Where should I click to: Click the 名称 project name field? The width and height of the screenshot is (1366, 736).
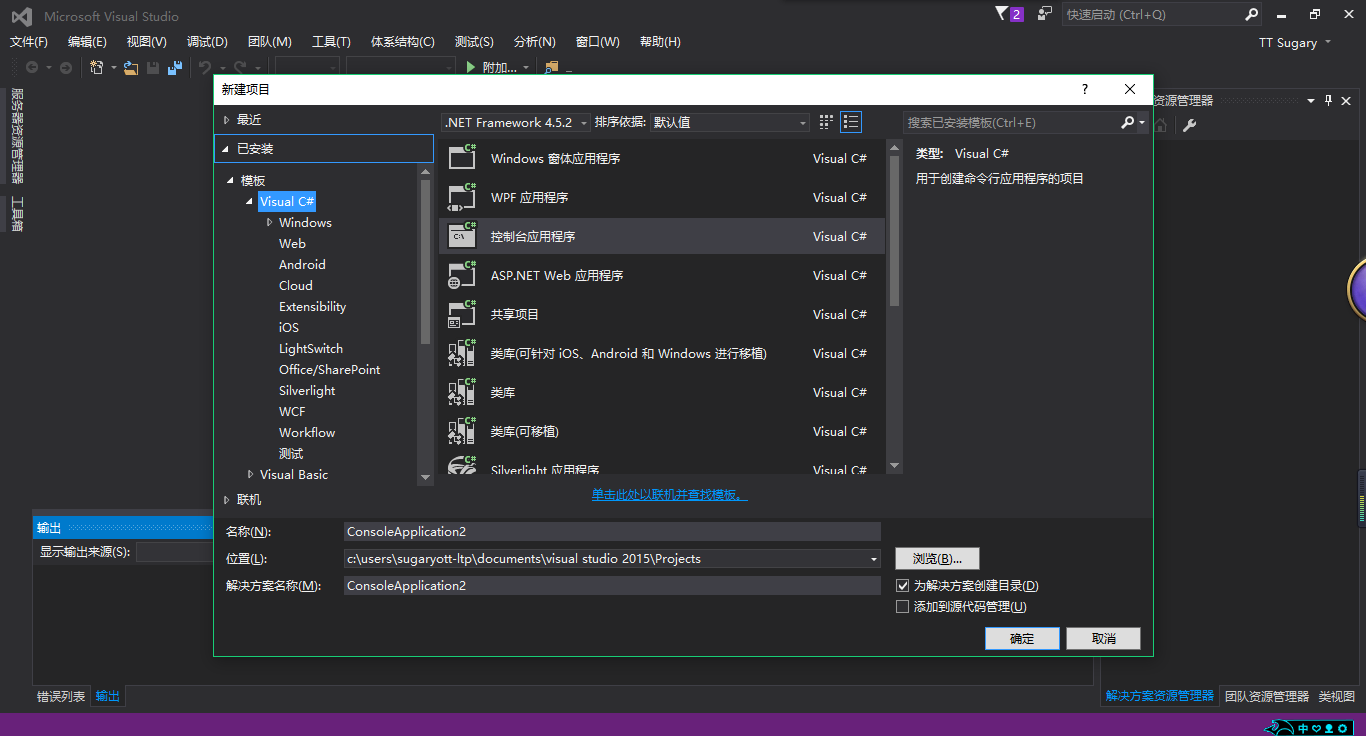(x=612, y=531)
